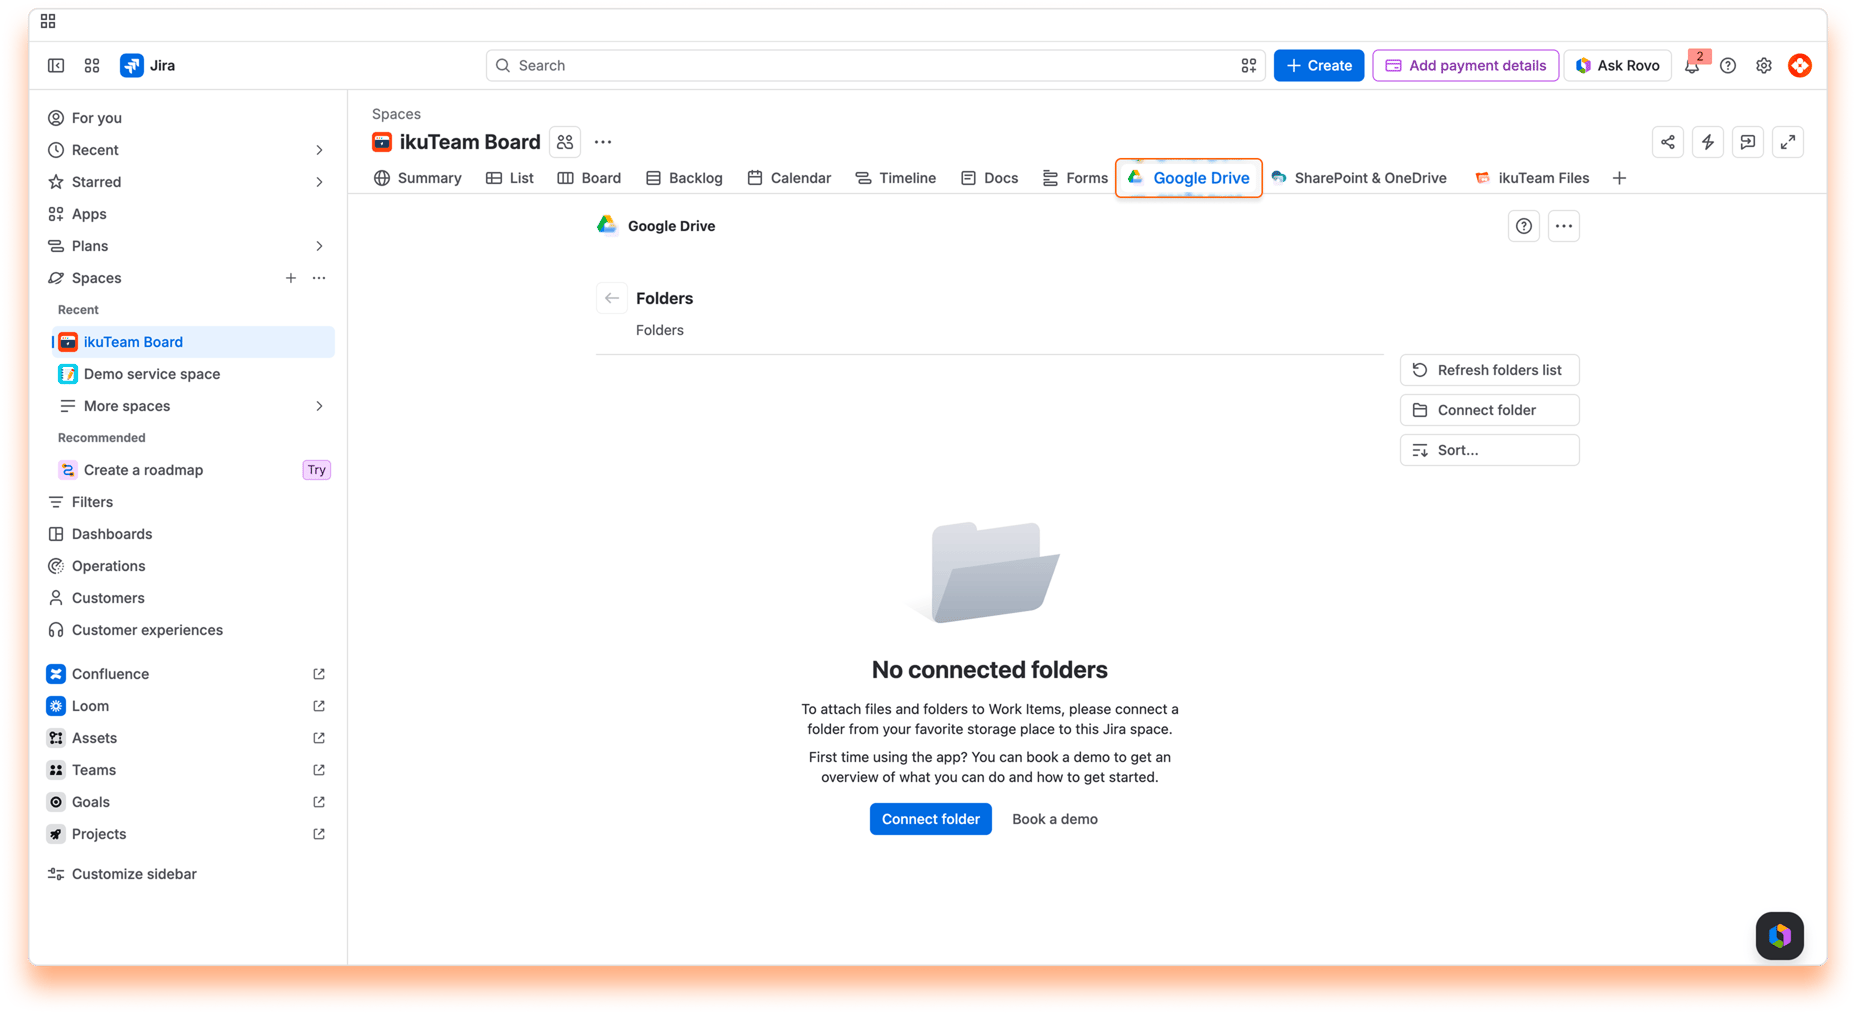Open the SharePoint & OneDrive tab
Image resolution: width=1856 pixels, height=1014 pixels.
pyautogui.click(x=1359, y=178)
